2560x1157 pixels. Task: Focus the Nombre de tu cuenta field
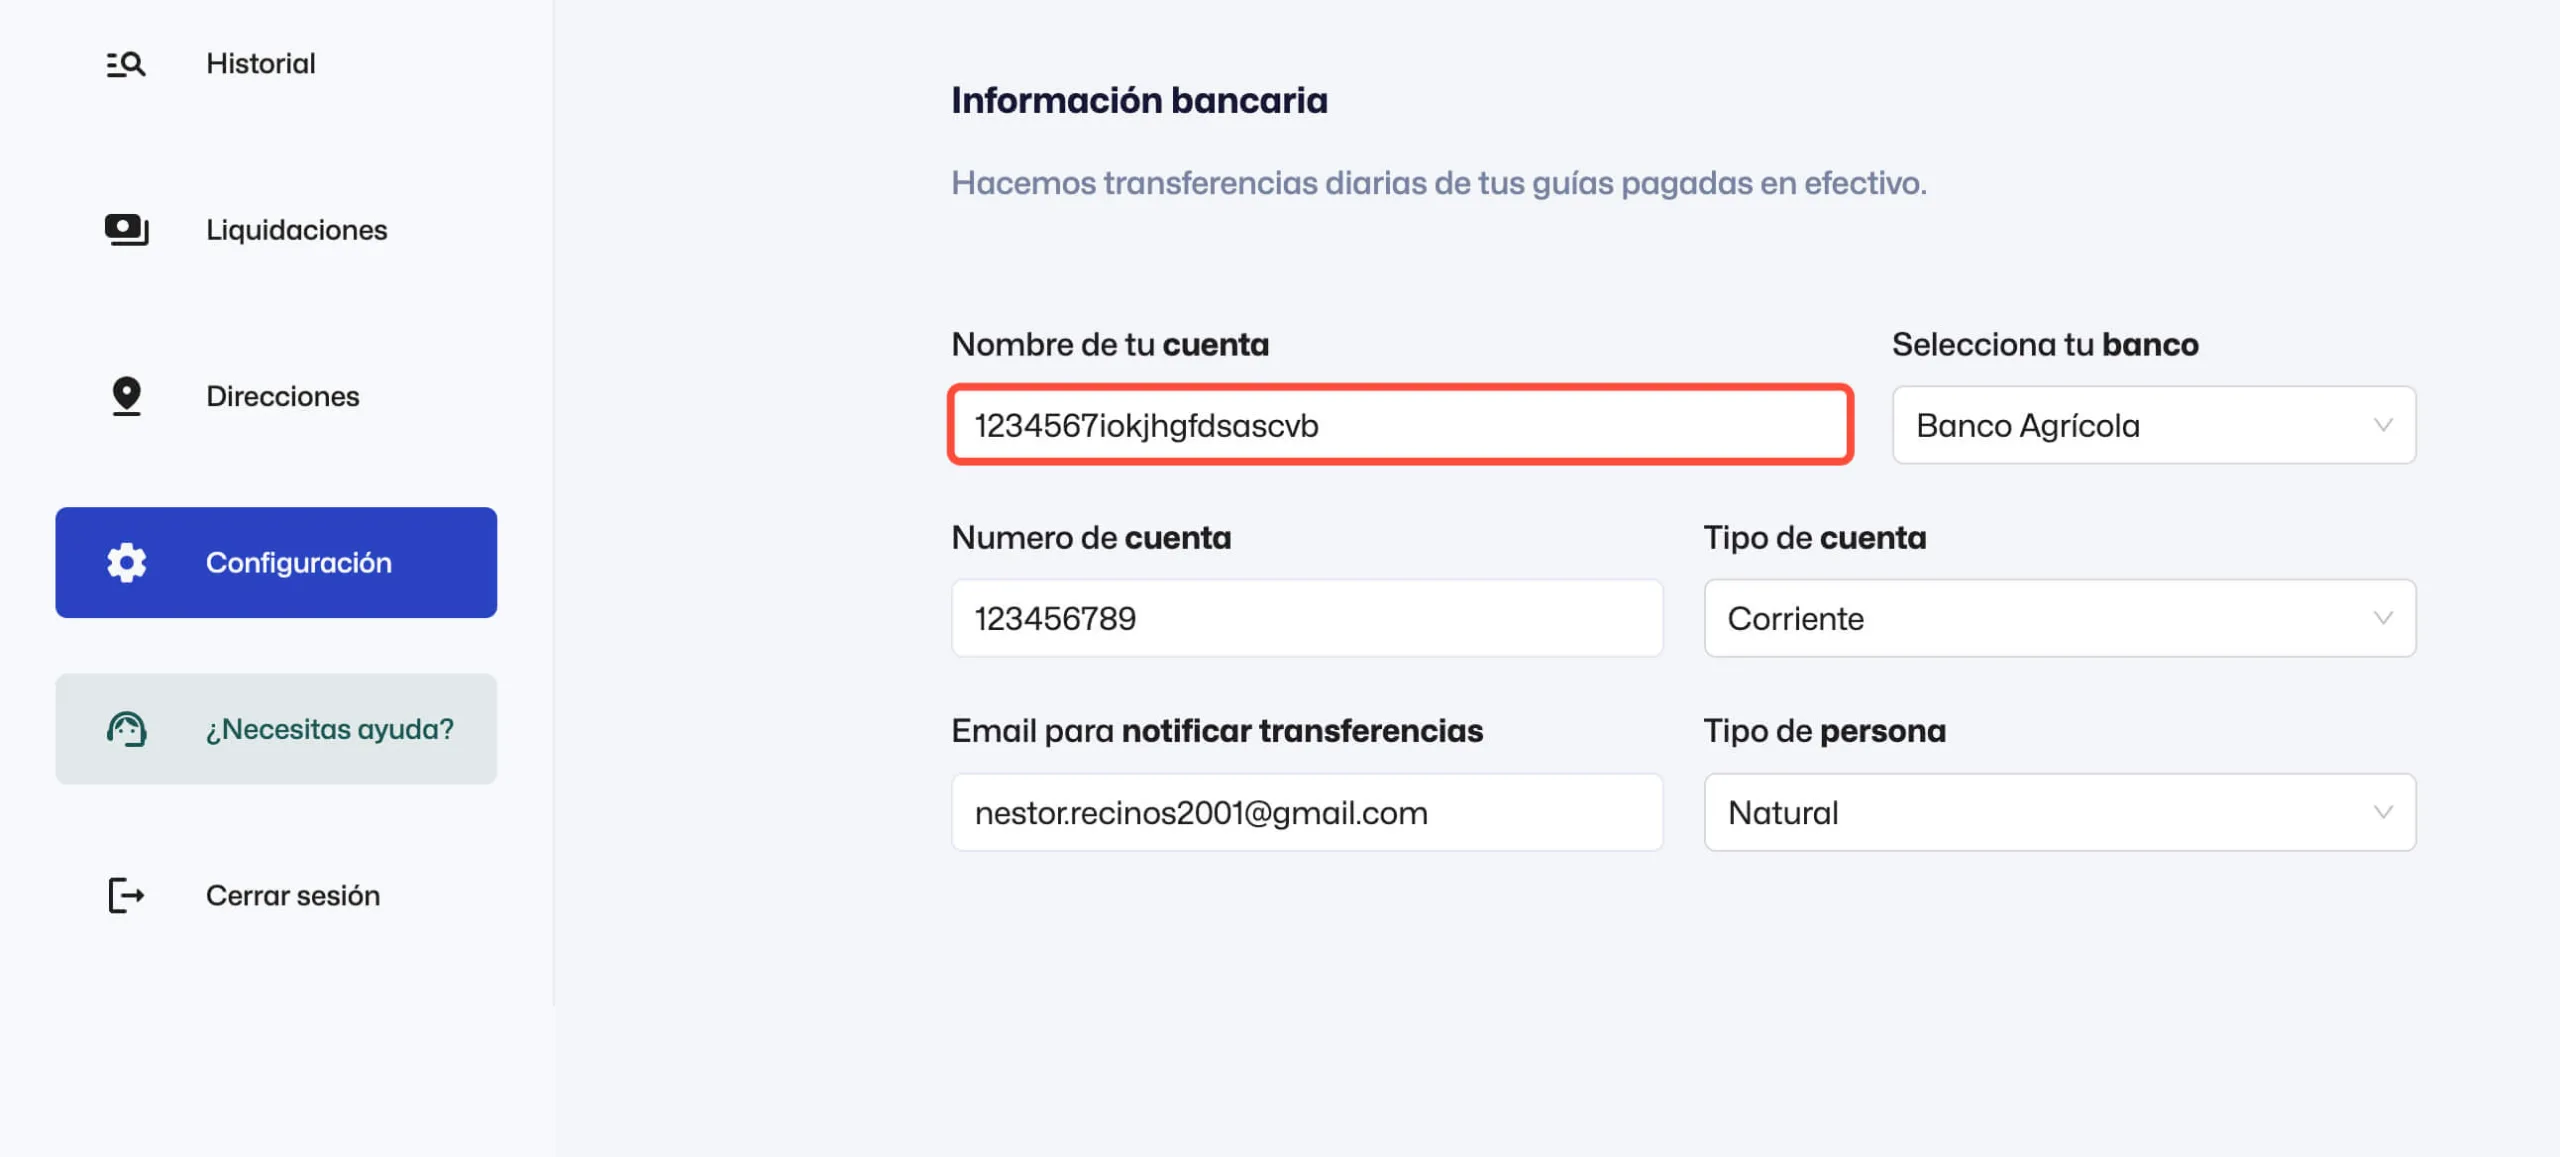coord(1400,426)
